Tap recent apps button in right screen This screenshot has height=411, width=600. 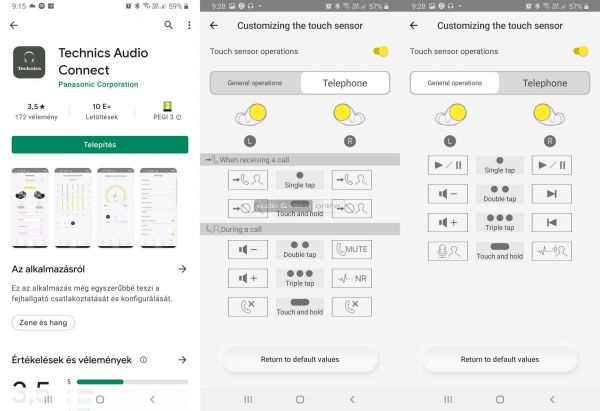click(448, 400)
